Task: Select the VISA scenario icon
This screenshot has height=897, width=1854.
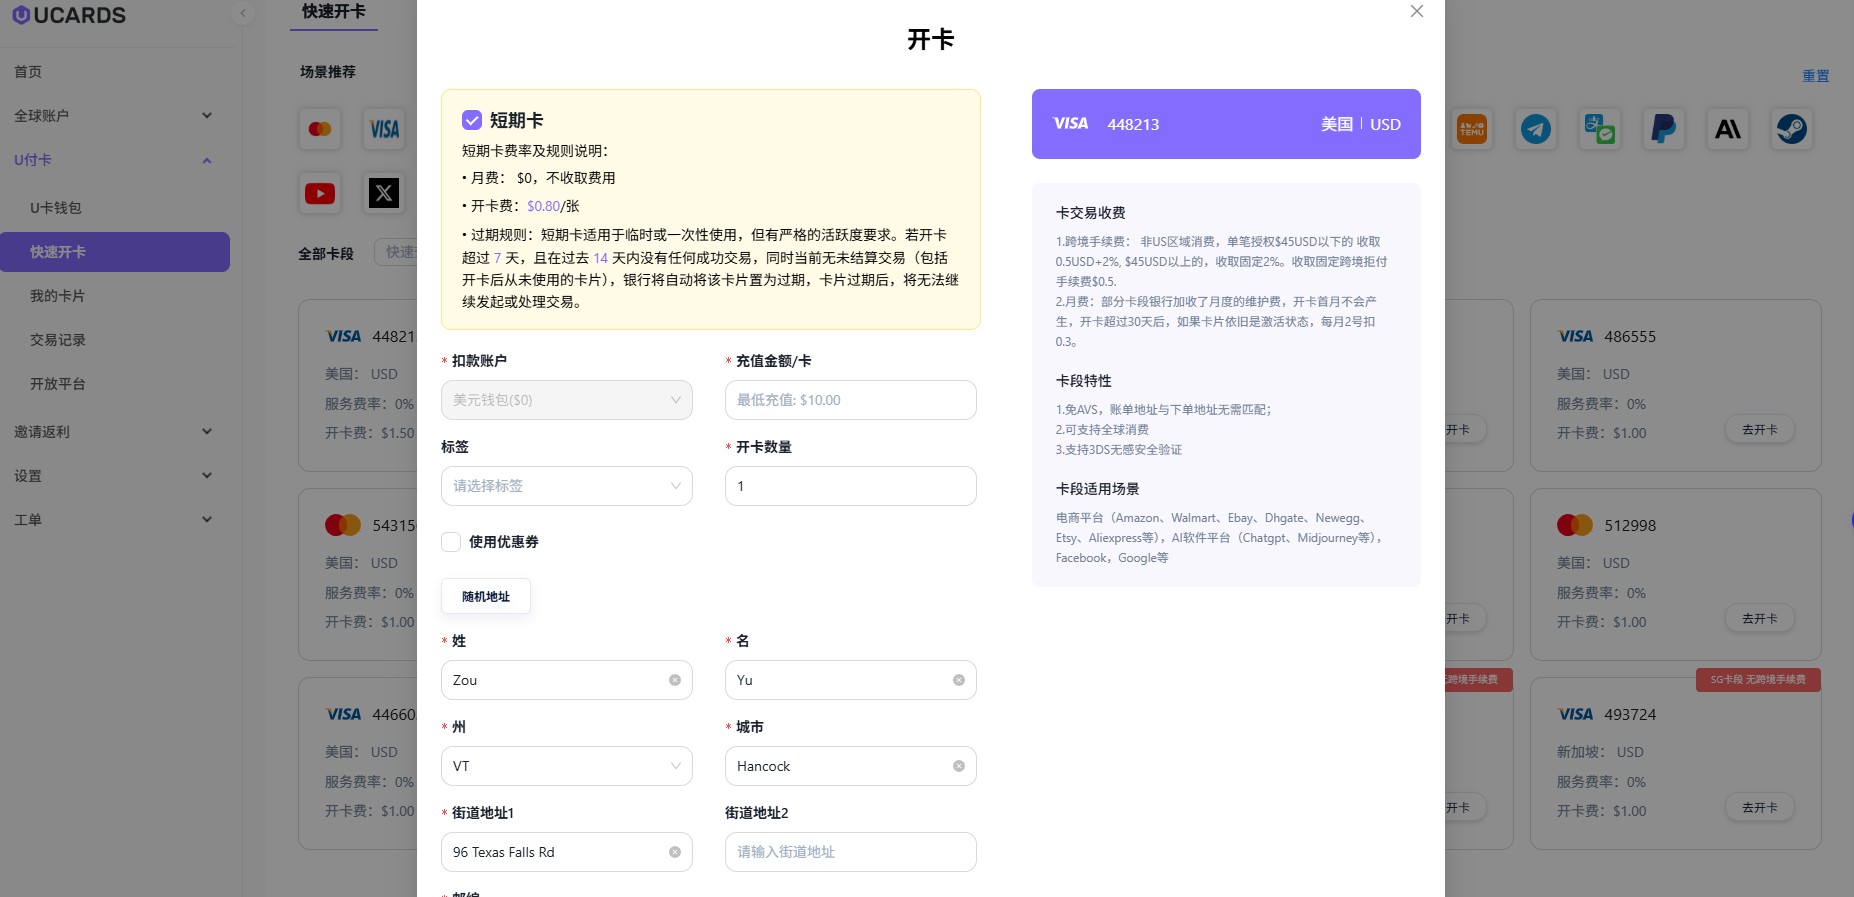Action: [384, 129]
